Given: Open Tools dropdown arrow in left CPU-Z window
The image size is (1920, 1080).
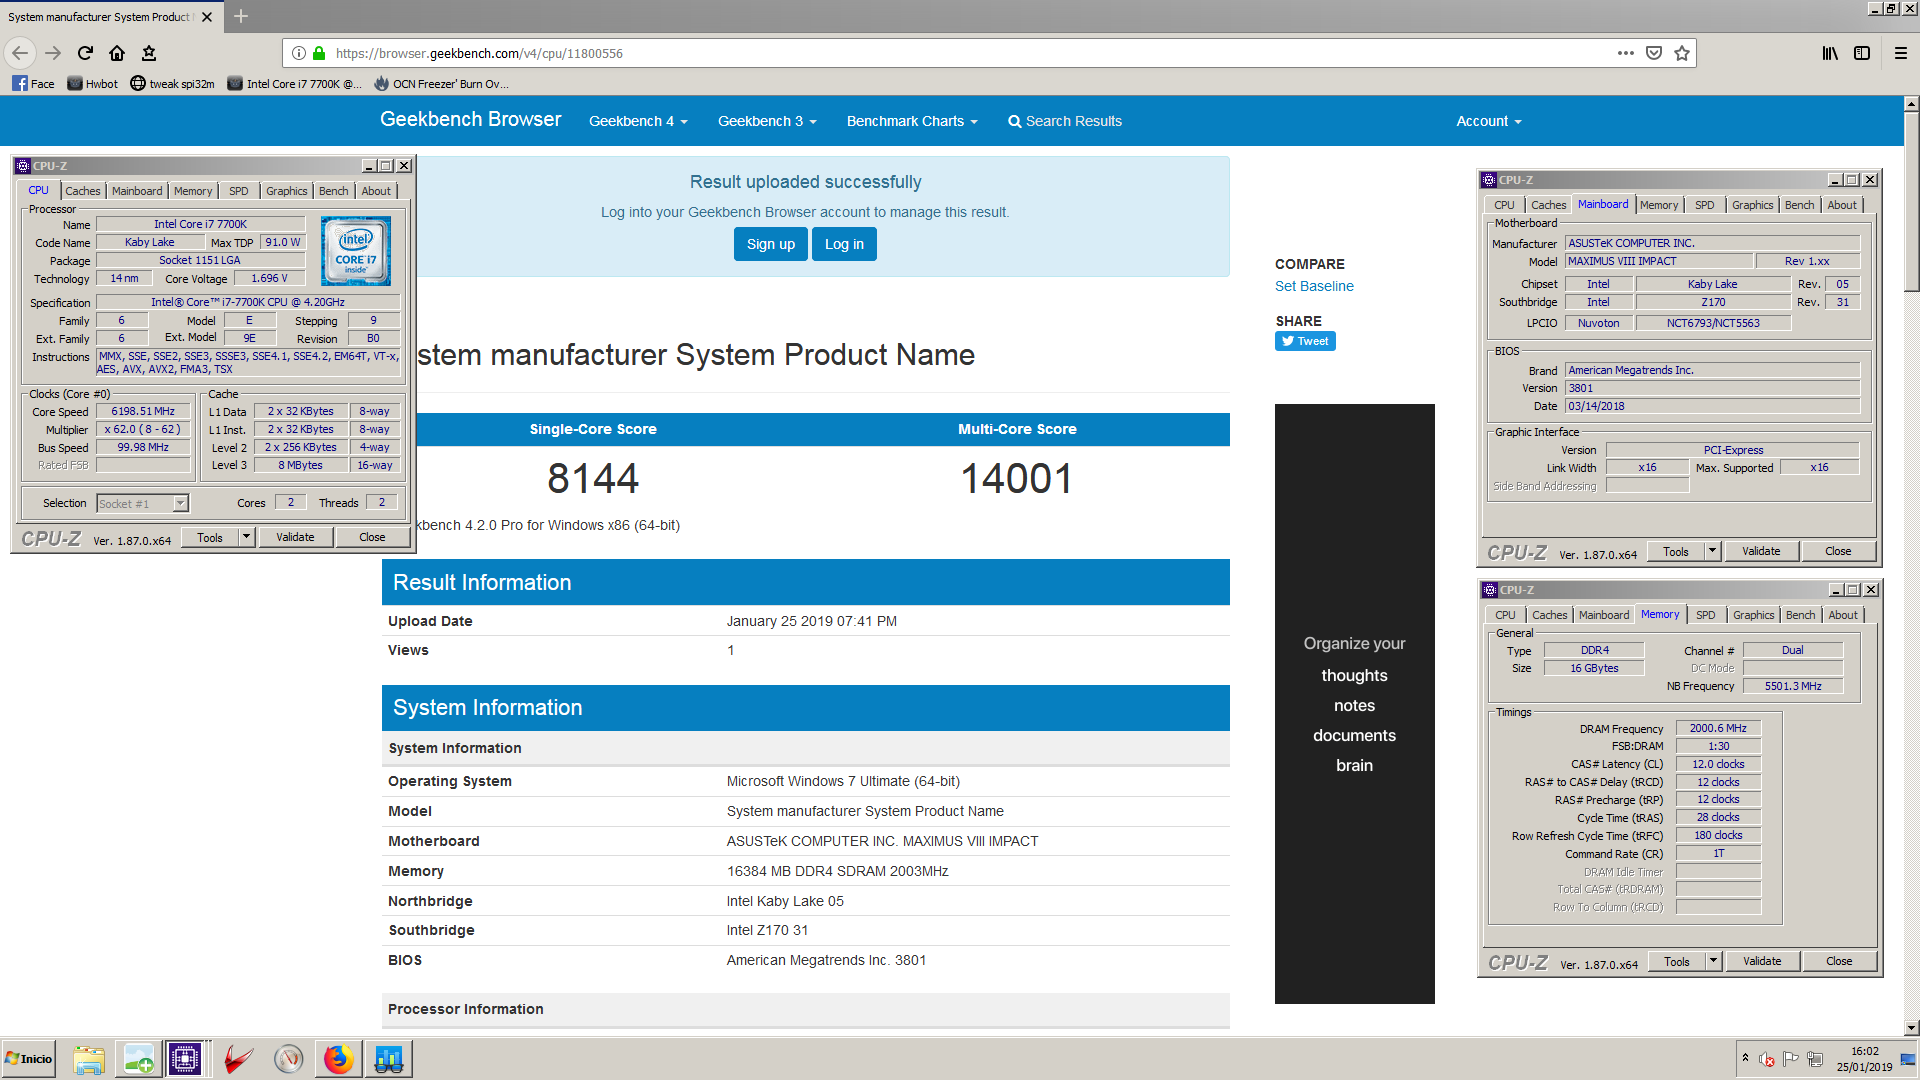Looking at the screenshot, I should tap(246, 537).
